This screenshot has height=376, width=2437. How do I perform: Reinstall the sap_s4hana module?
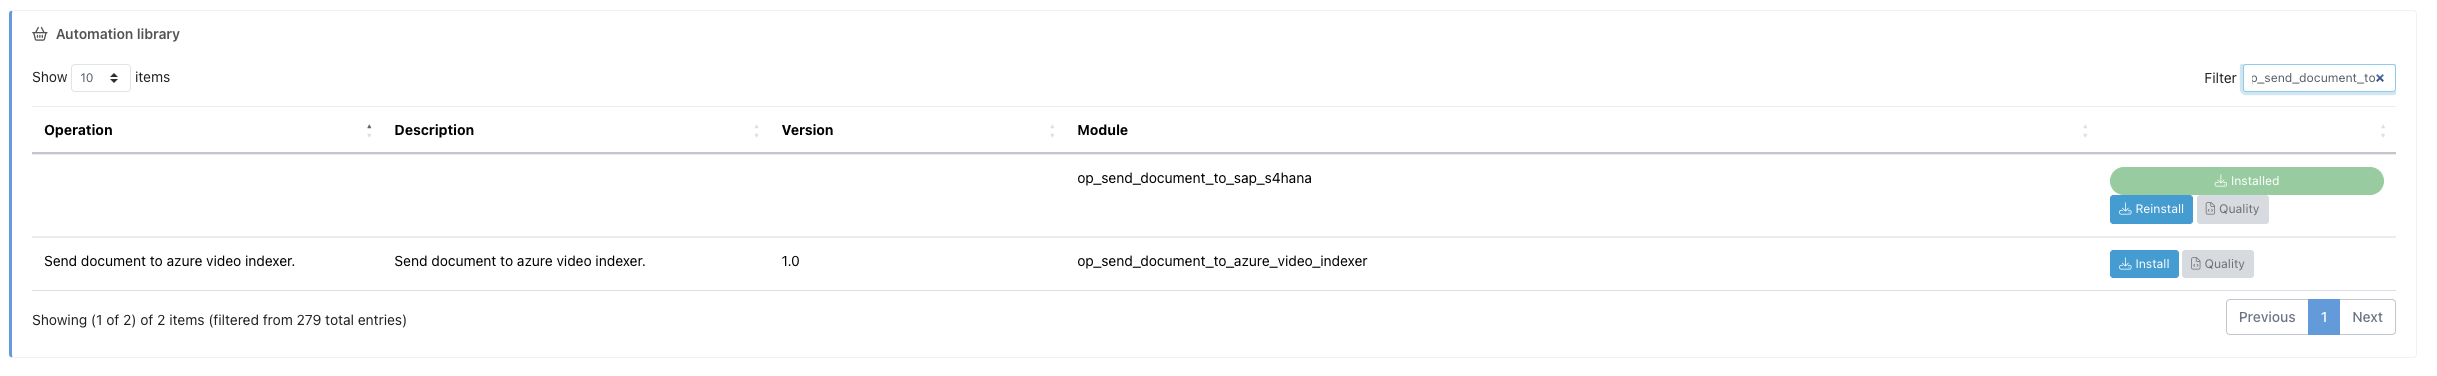2151,209
